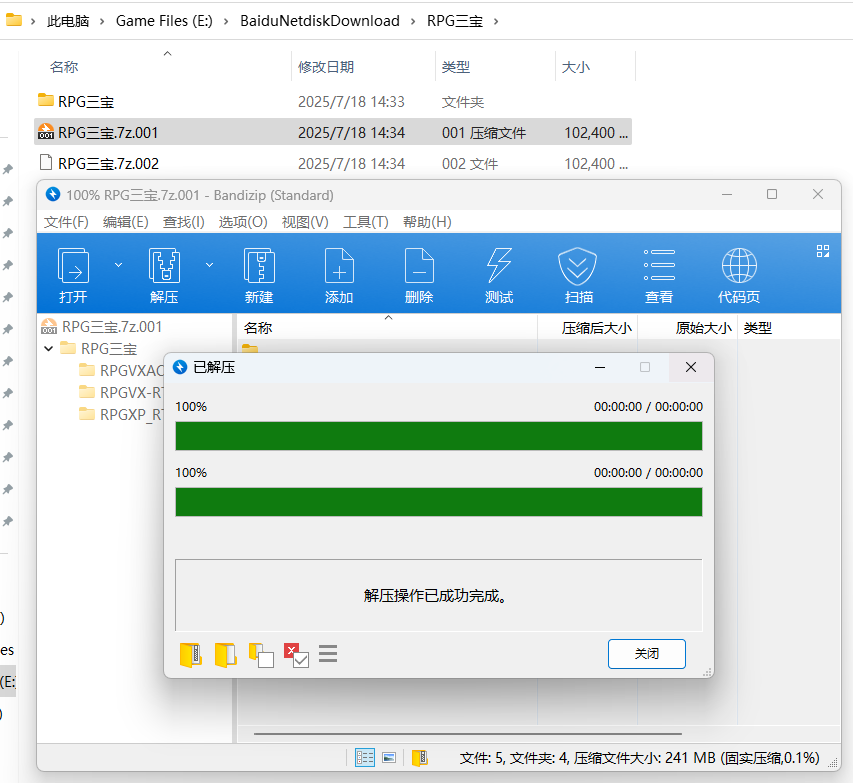
Task: Open the 文件(F) menu
Action: click(x=66, y=222)
